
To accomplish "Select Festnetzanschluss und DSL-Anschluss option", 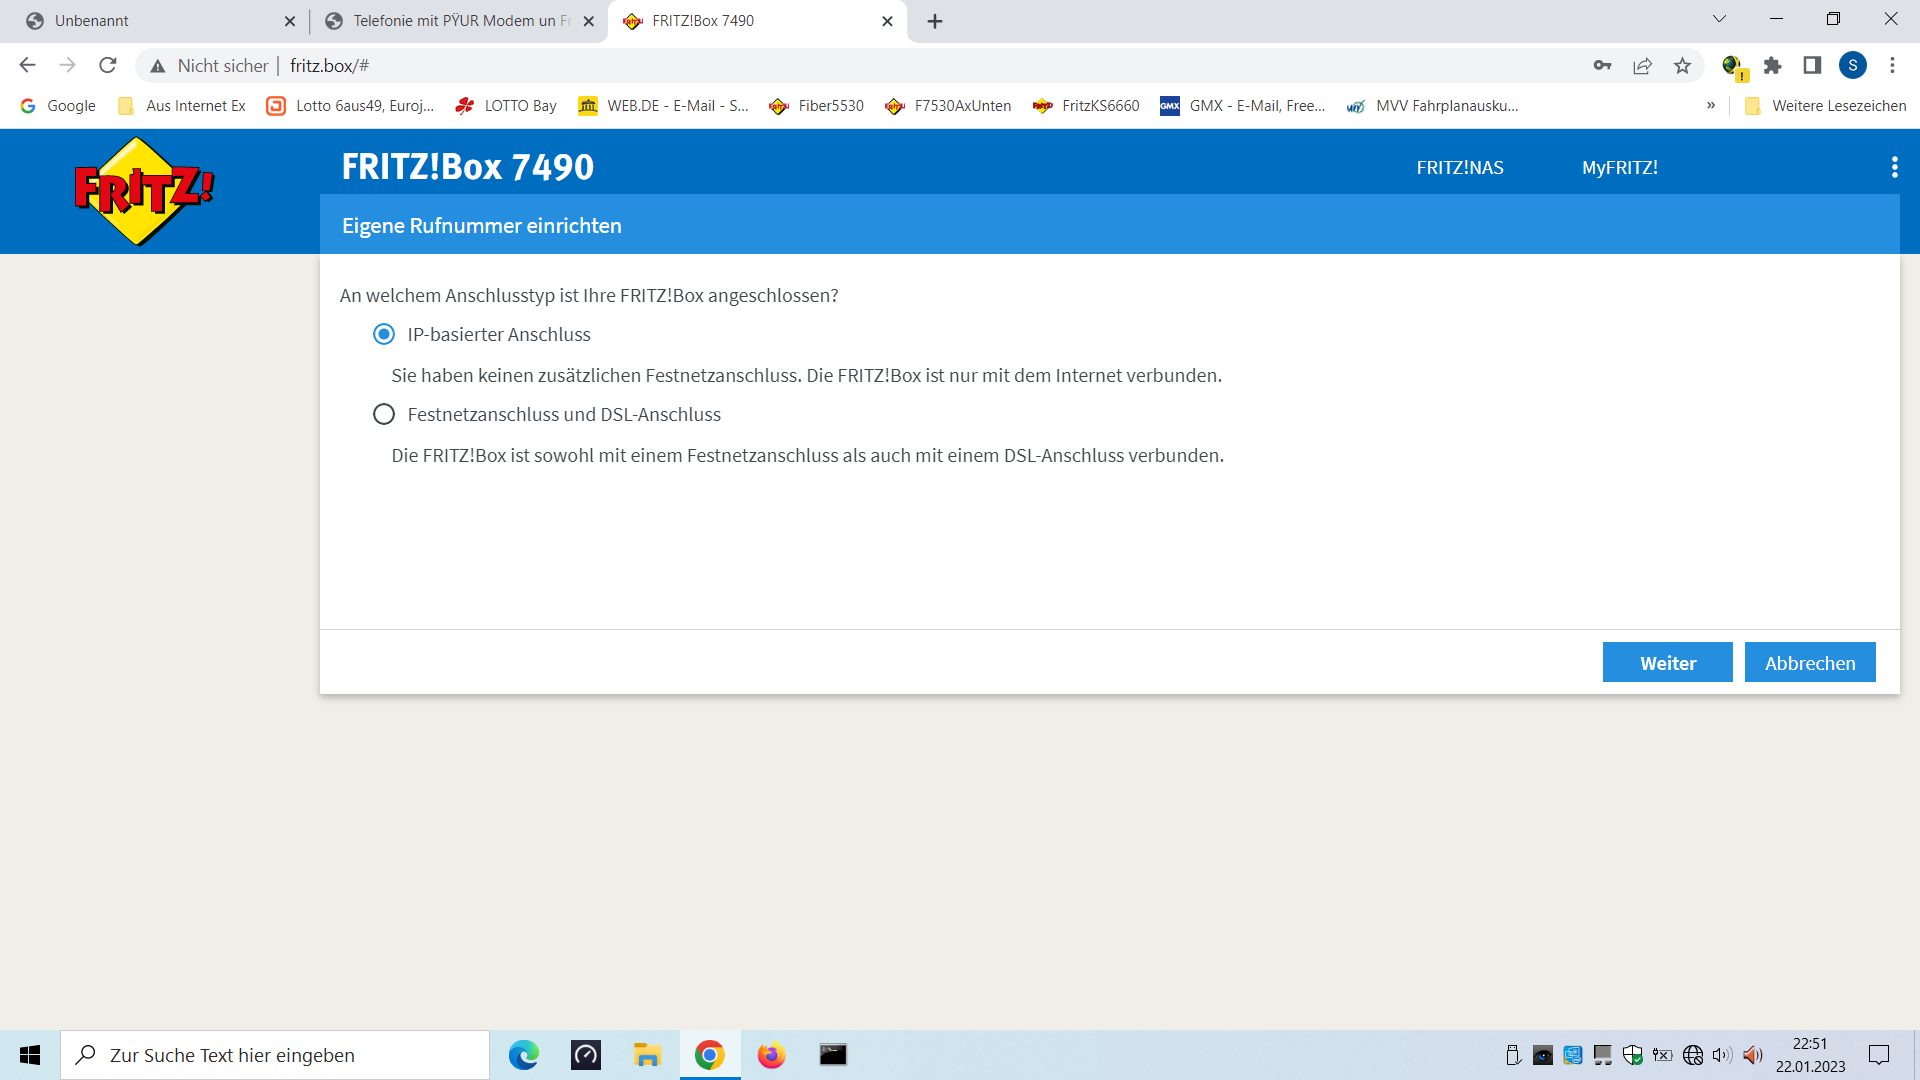I will [x=384, y=414].
